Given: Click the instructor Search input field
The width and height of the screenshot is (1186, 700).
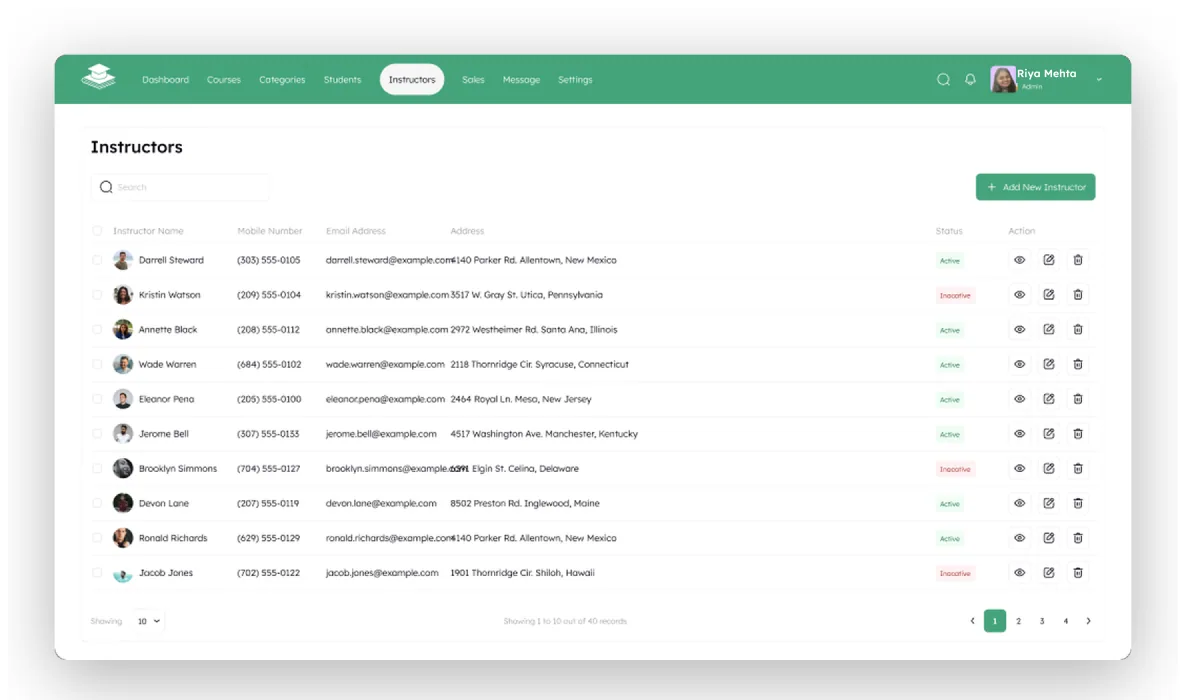Looking at the screenshot, I should (180, 187).
